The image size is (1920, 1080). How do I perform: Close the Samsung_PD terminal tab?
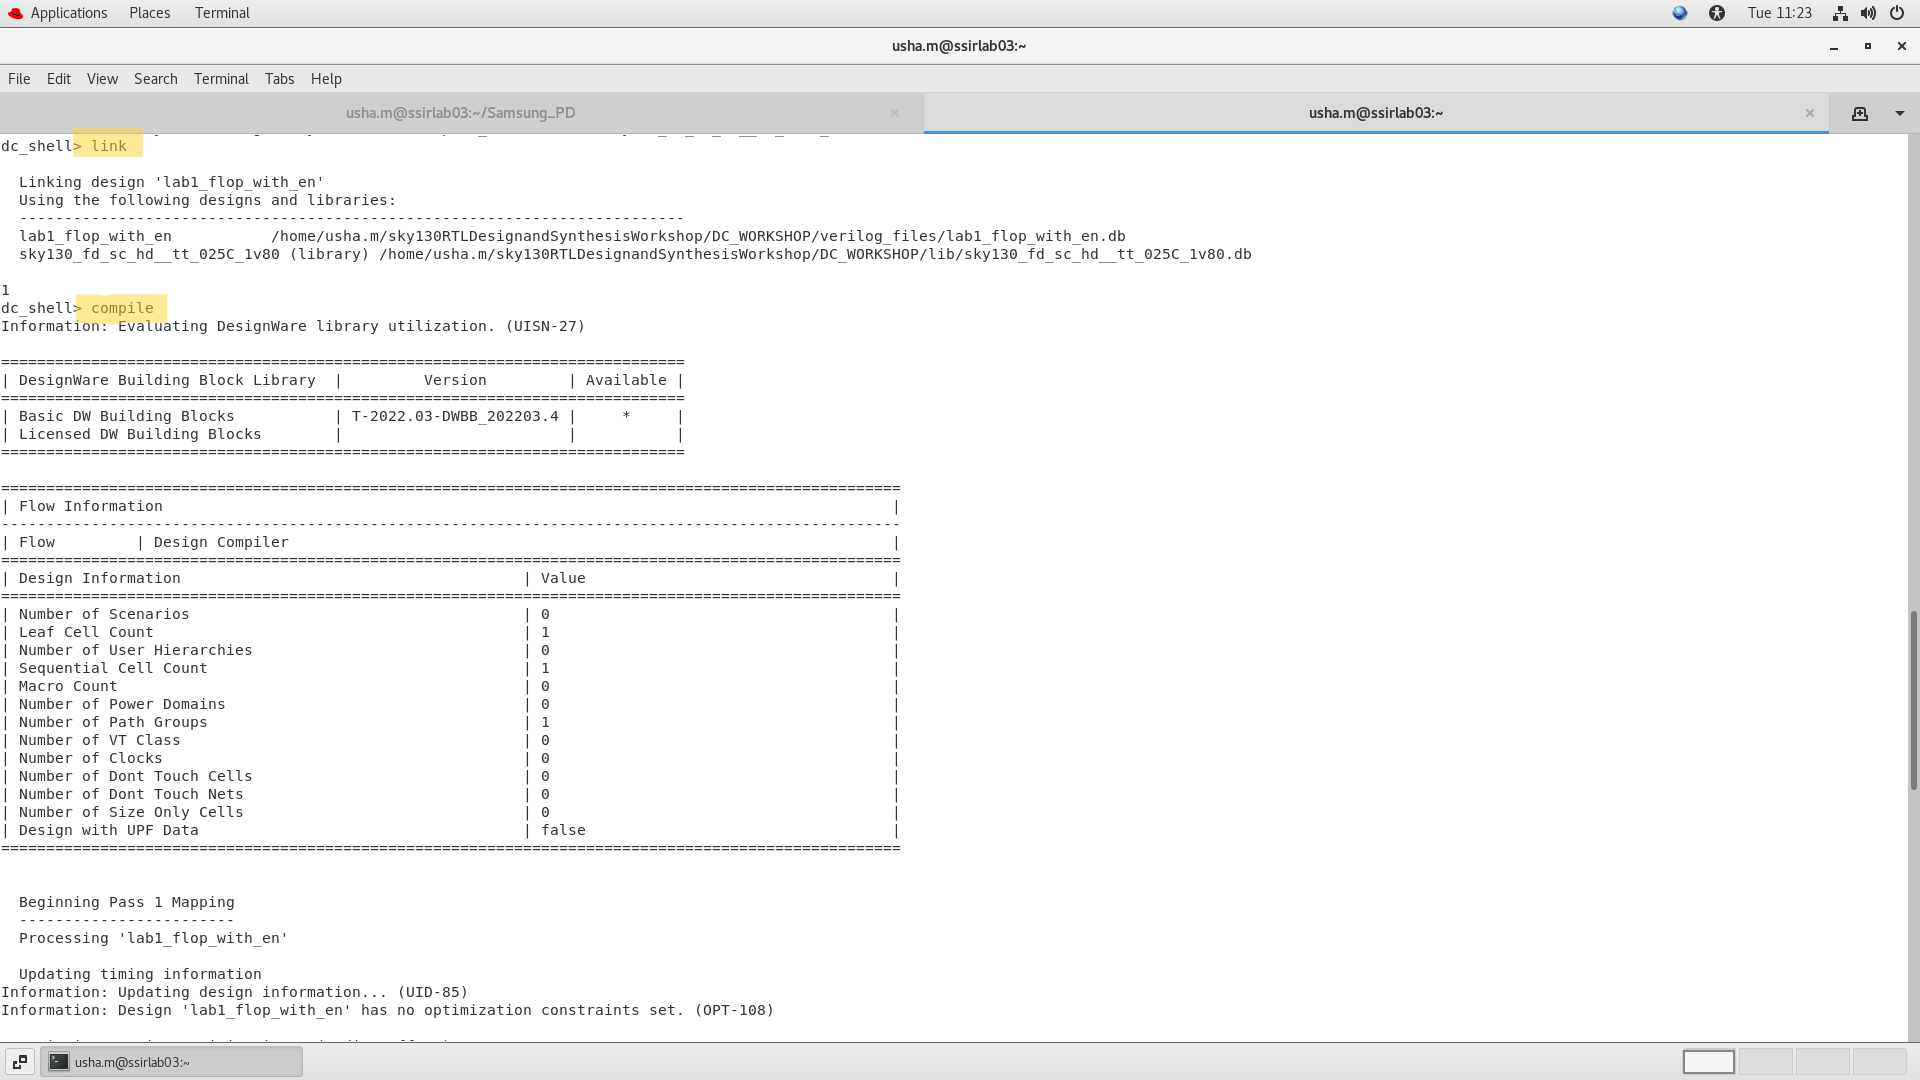[895, 114]
